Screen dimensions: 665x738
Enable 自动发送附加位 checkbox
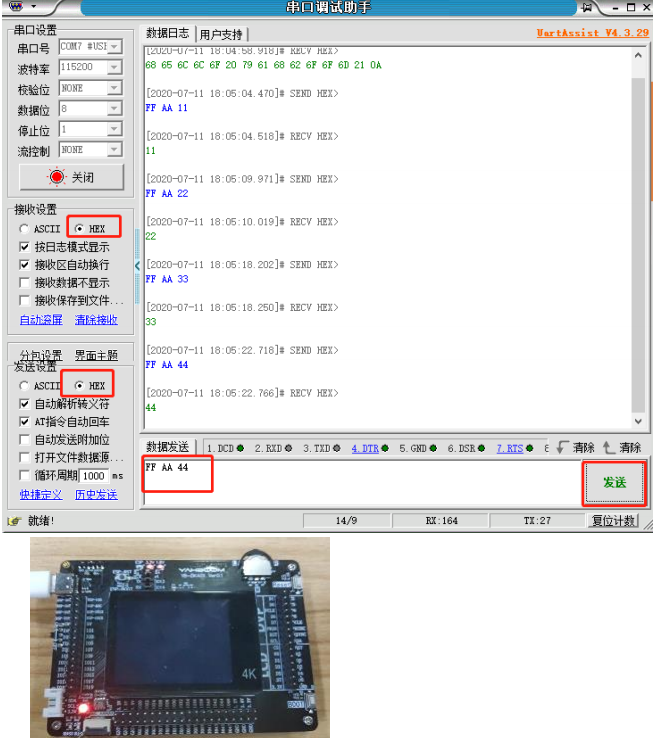tap(24, 440)
